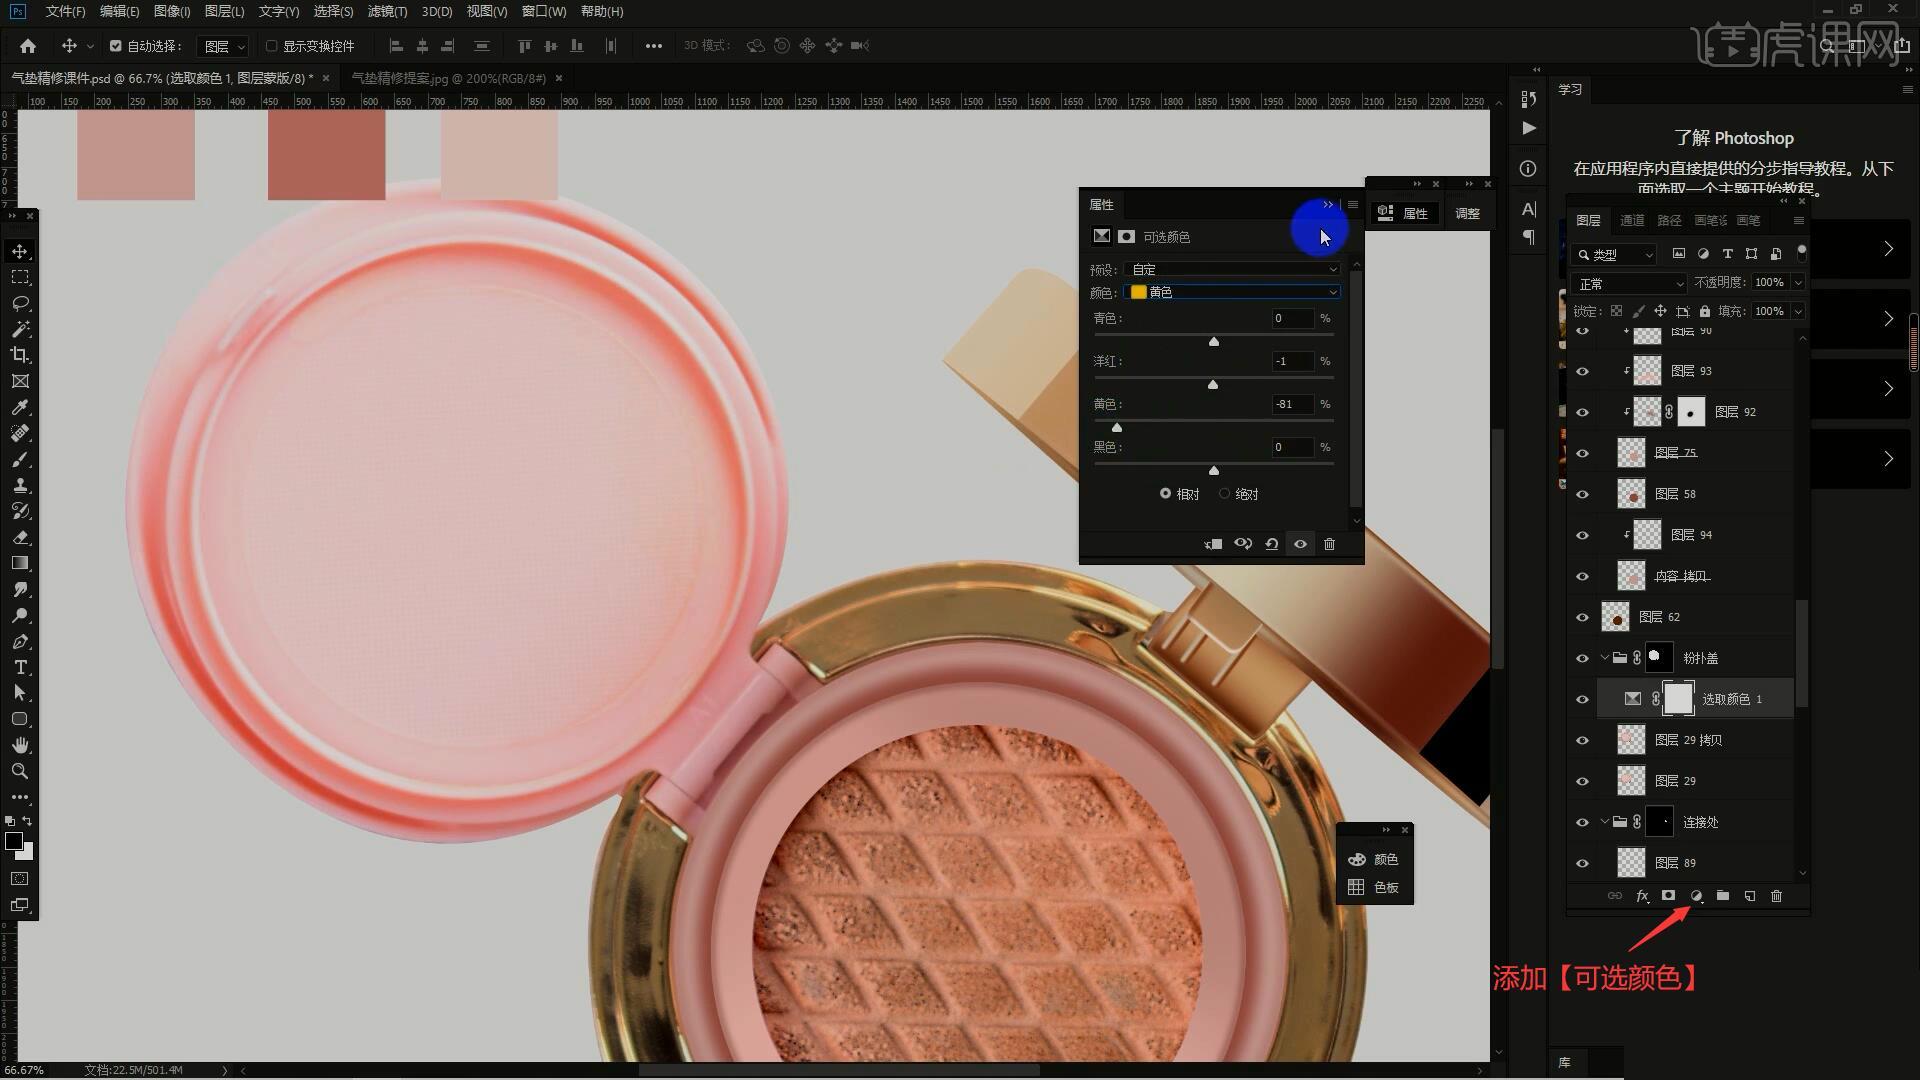Open the blend mode dropdown 正常
The height and width of the screenshot is (1080, 1920).
[x=1628, y=284]
